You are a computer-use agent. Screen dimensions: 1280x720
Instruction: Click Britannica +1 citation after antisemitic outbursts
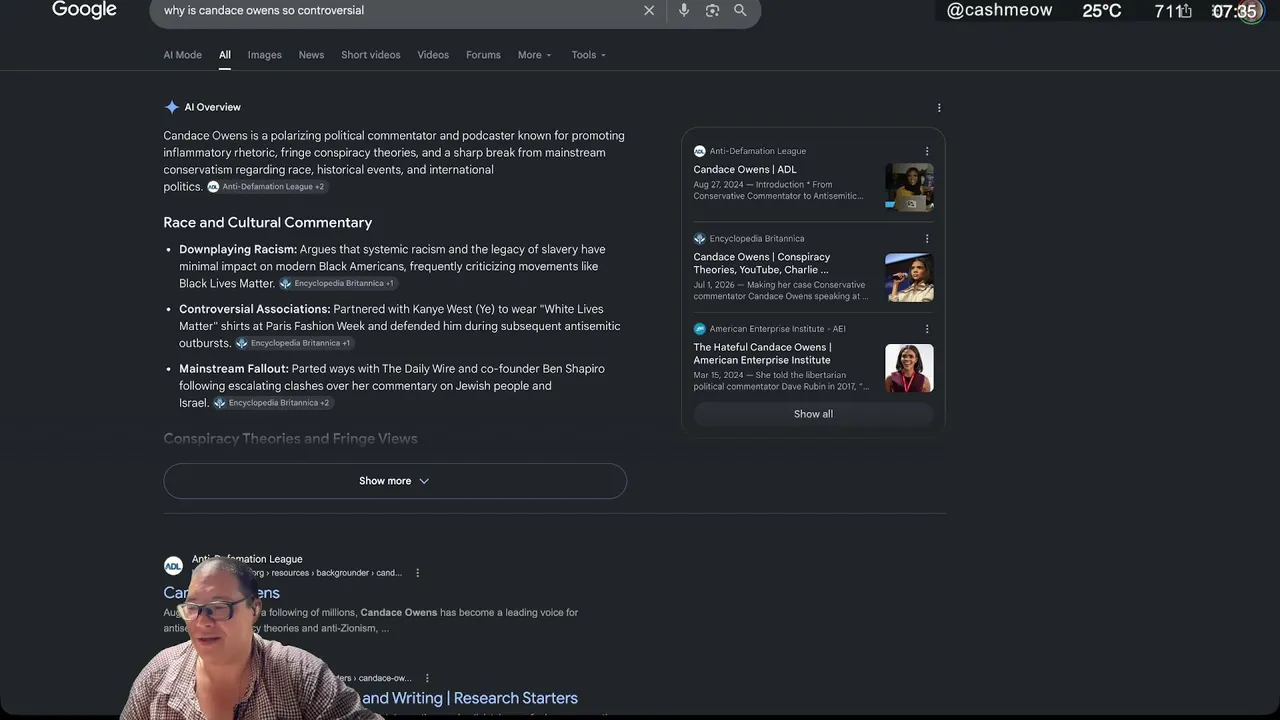tap(294, 344)
